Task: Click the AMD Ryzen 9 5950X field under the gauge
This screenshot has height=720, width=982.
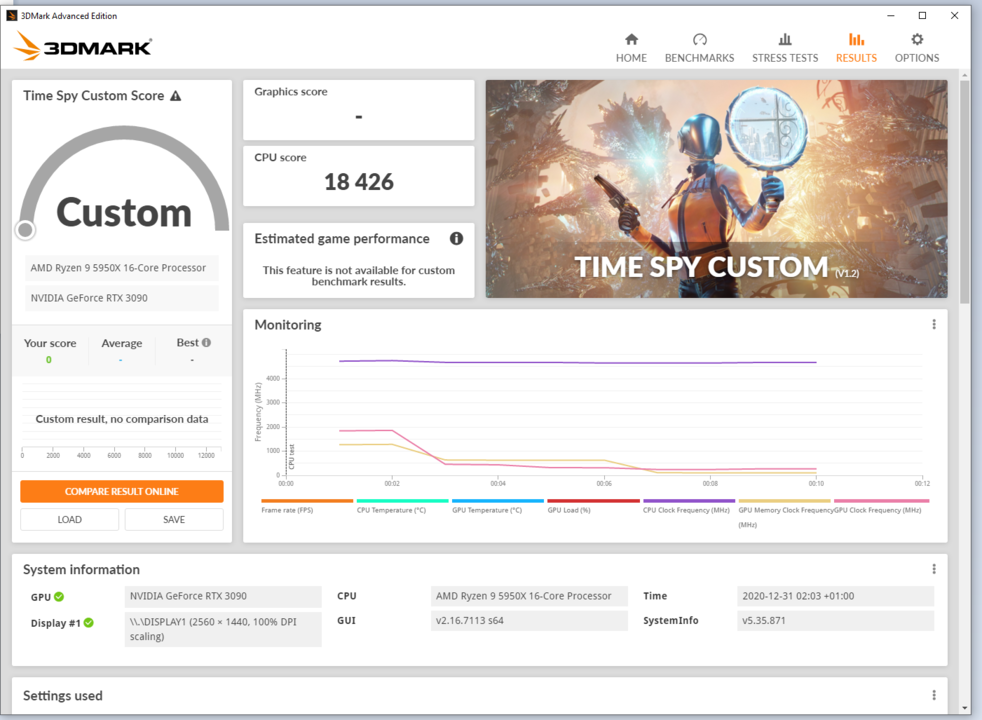Action: click(x=121, y=268)
